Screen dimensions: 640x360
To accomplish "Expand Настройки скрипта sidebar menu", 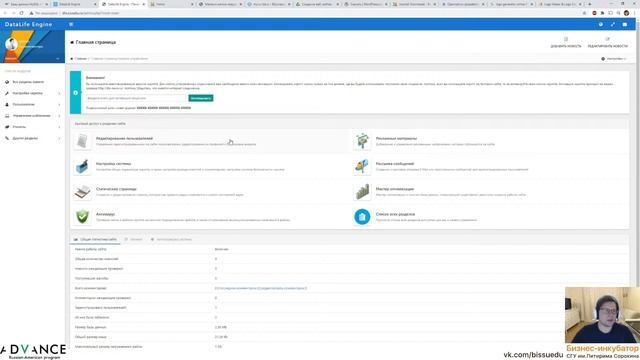I will click(x=32, y=93).
